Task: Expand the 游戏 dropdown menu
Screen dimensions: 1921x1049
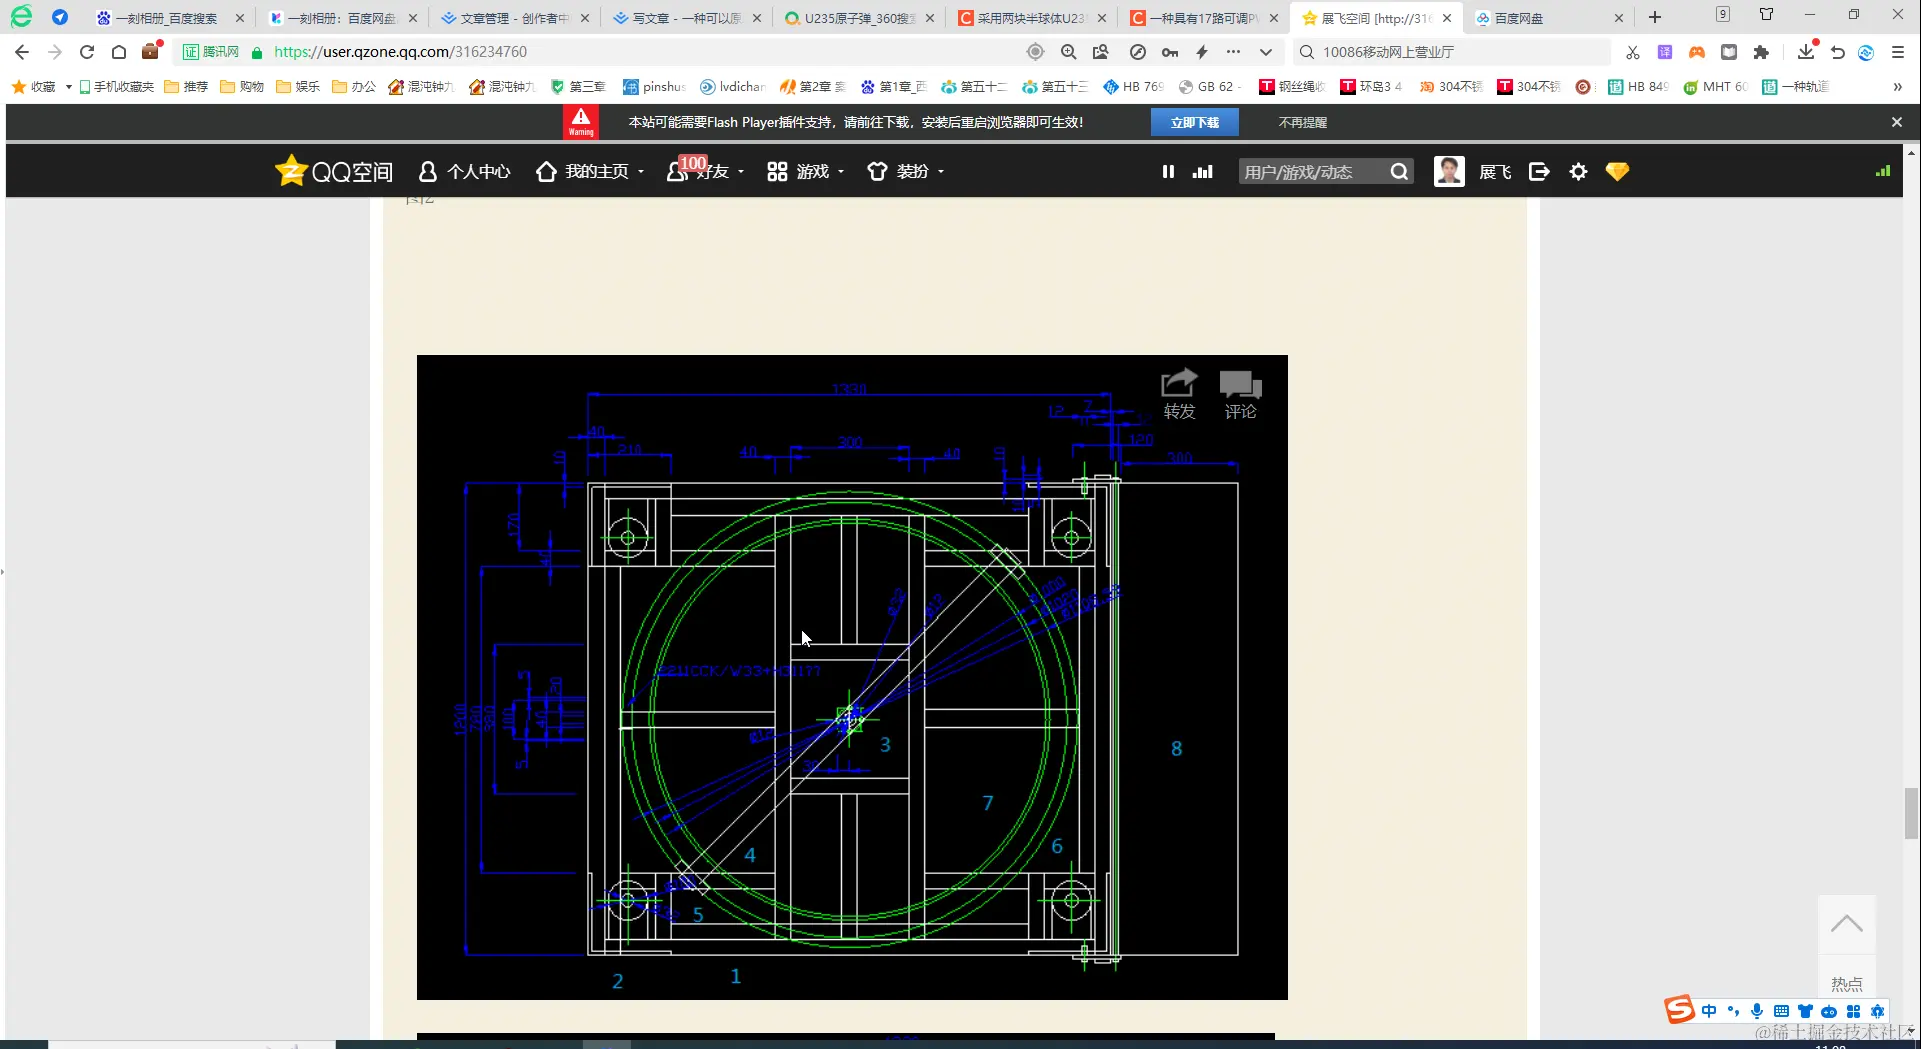Action: point(841,172)
